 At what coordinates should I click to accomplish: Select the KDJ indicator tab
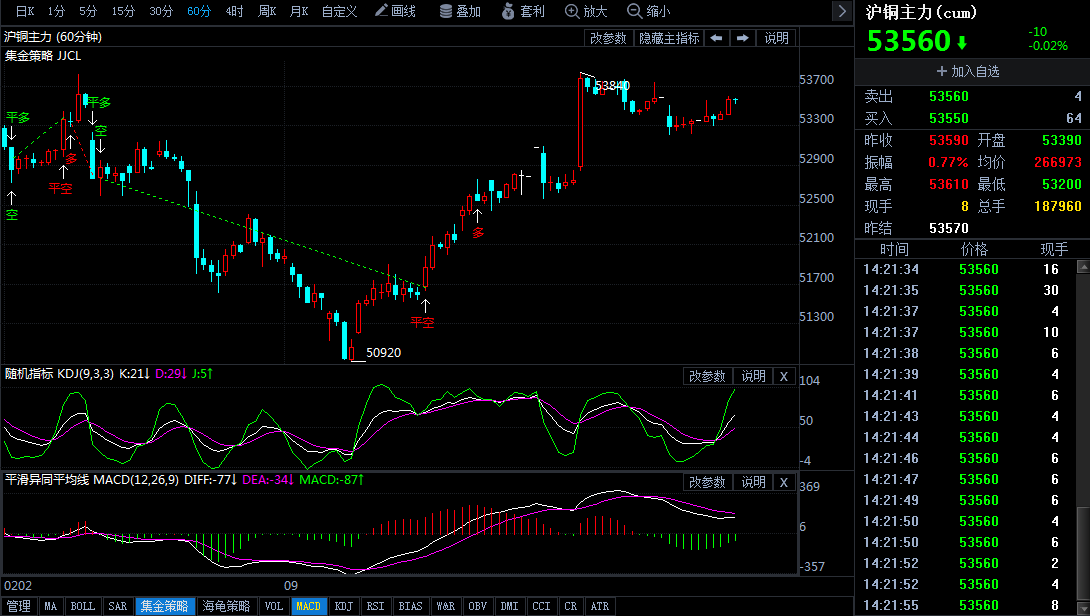343,606
